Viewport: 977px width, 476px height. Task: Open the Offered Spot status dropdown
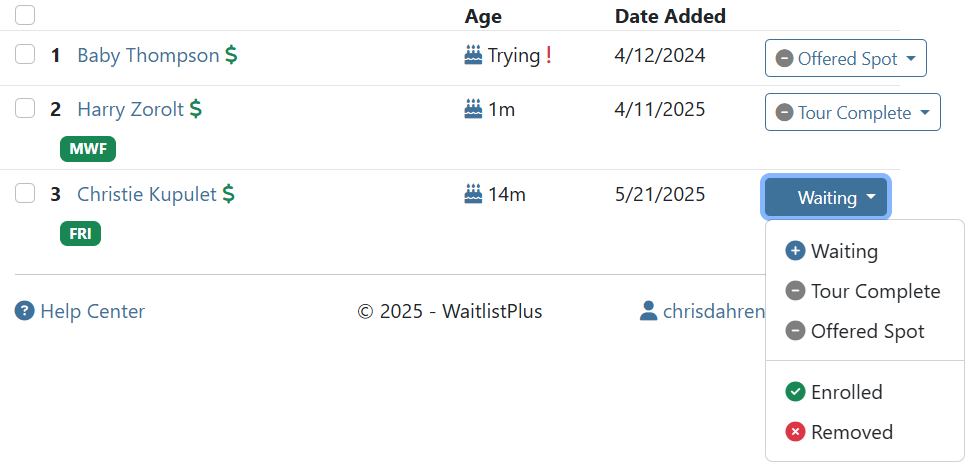click(846, 59)
